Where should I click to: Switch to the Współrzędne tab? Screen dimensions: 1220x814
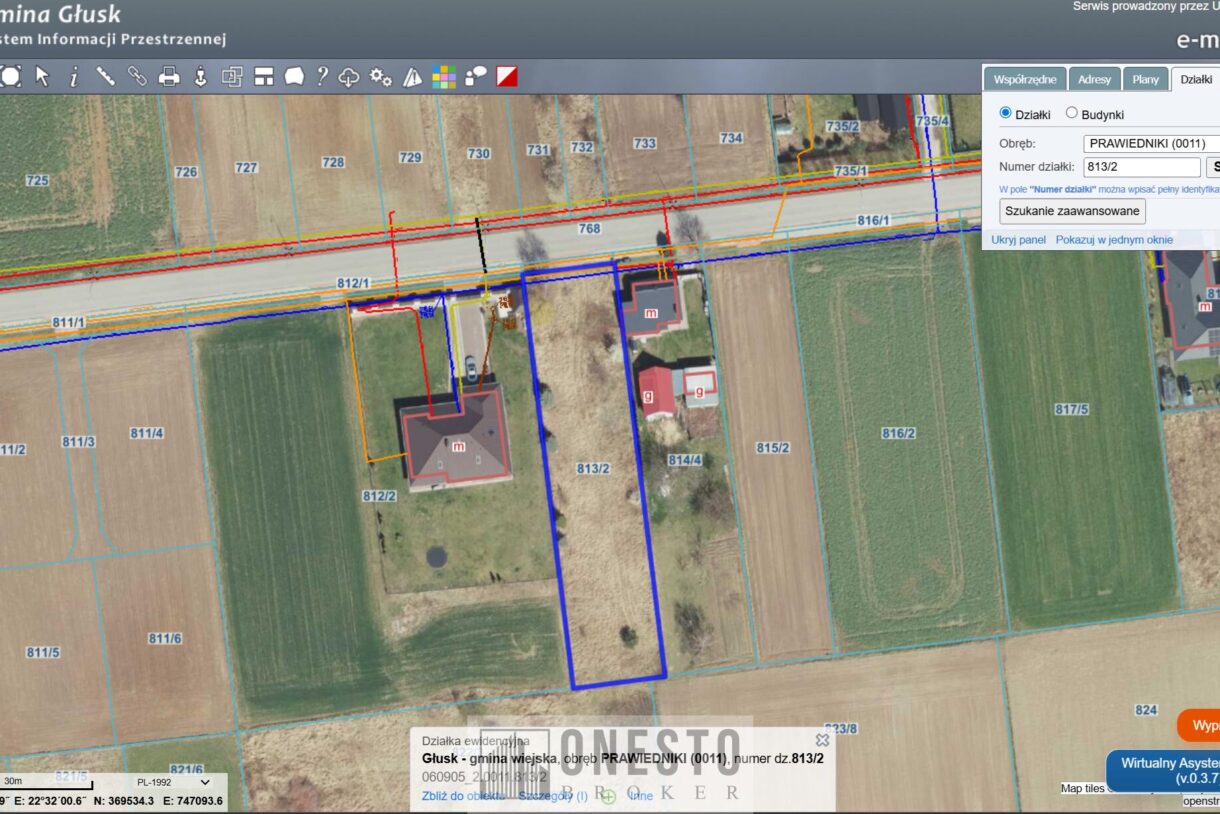[1024, 80]
